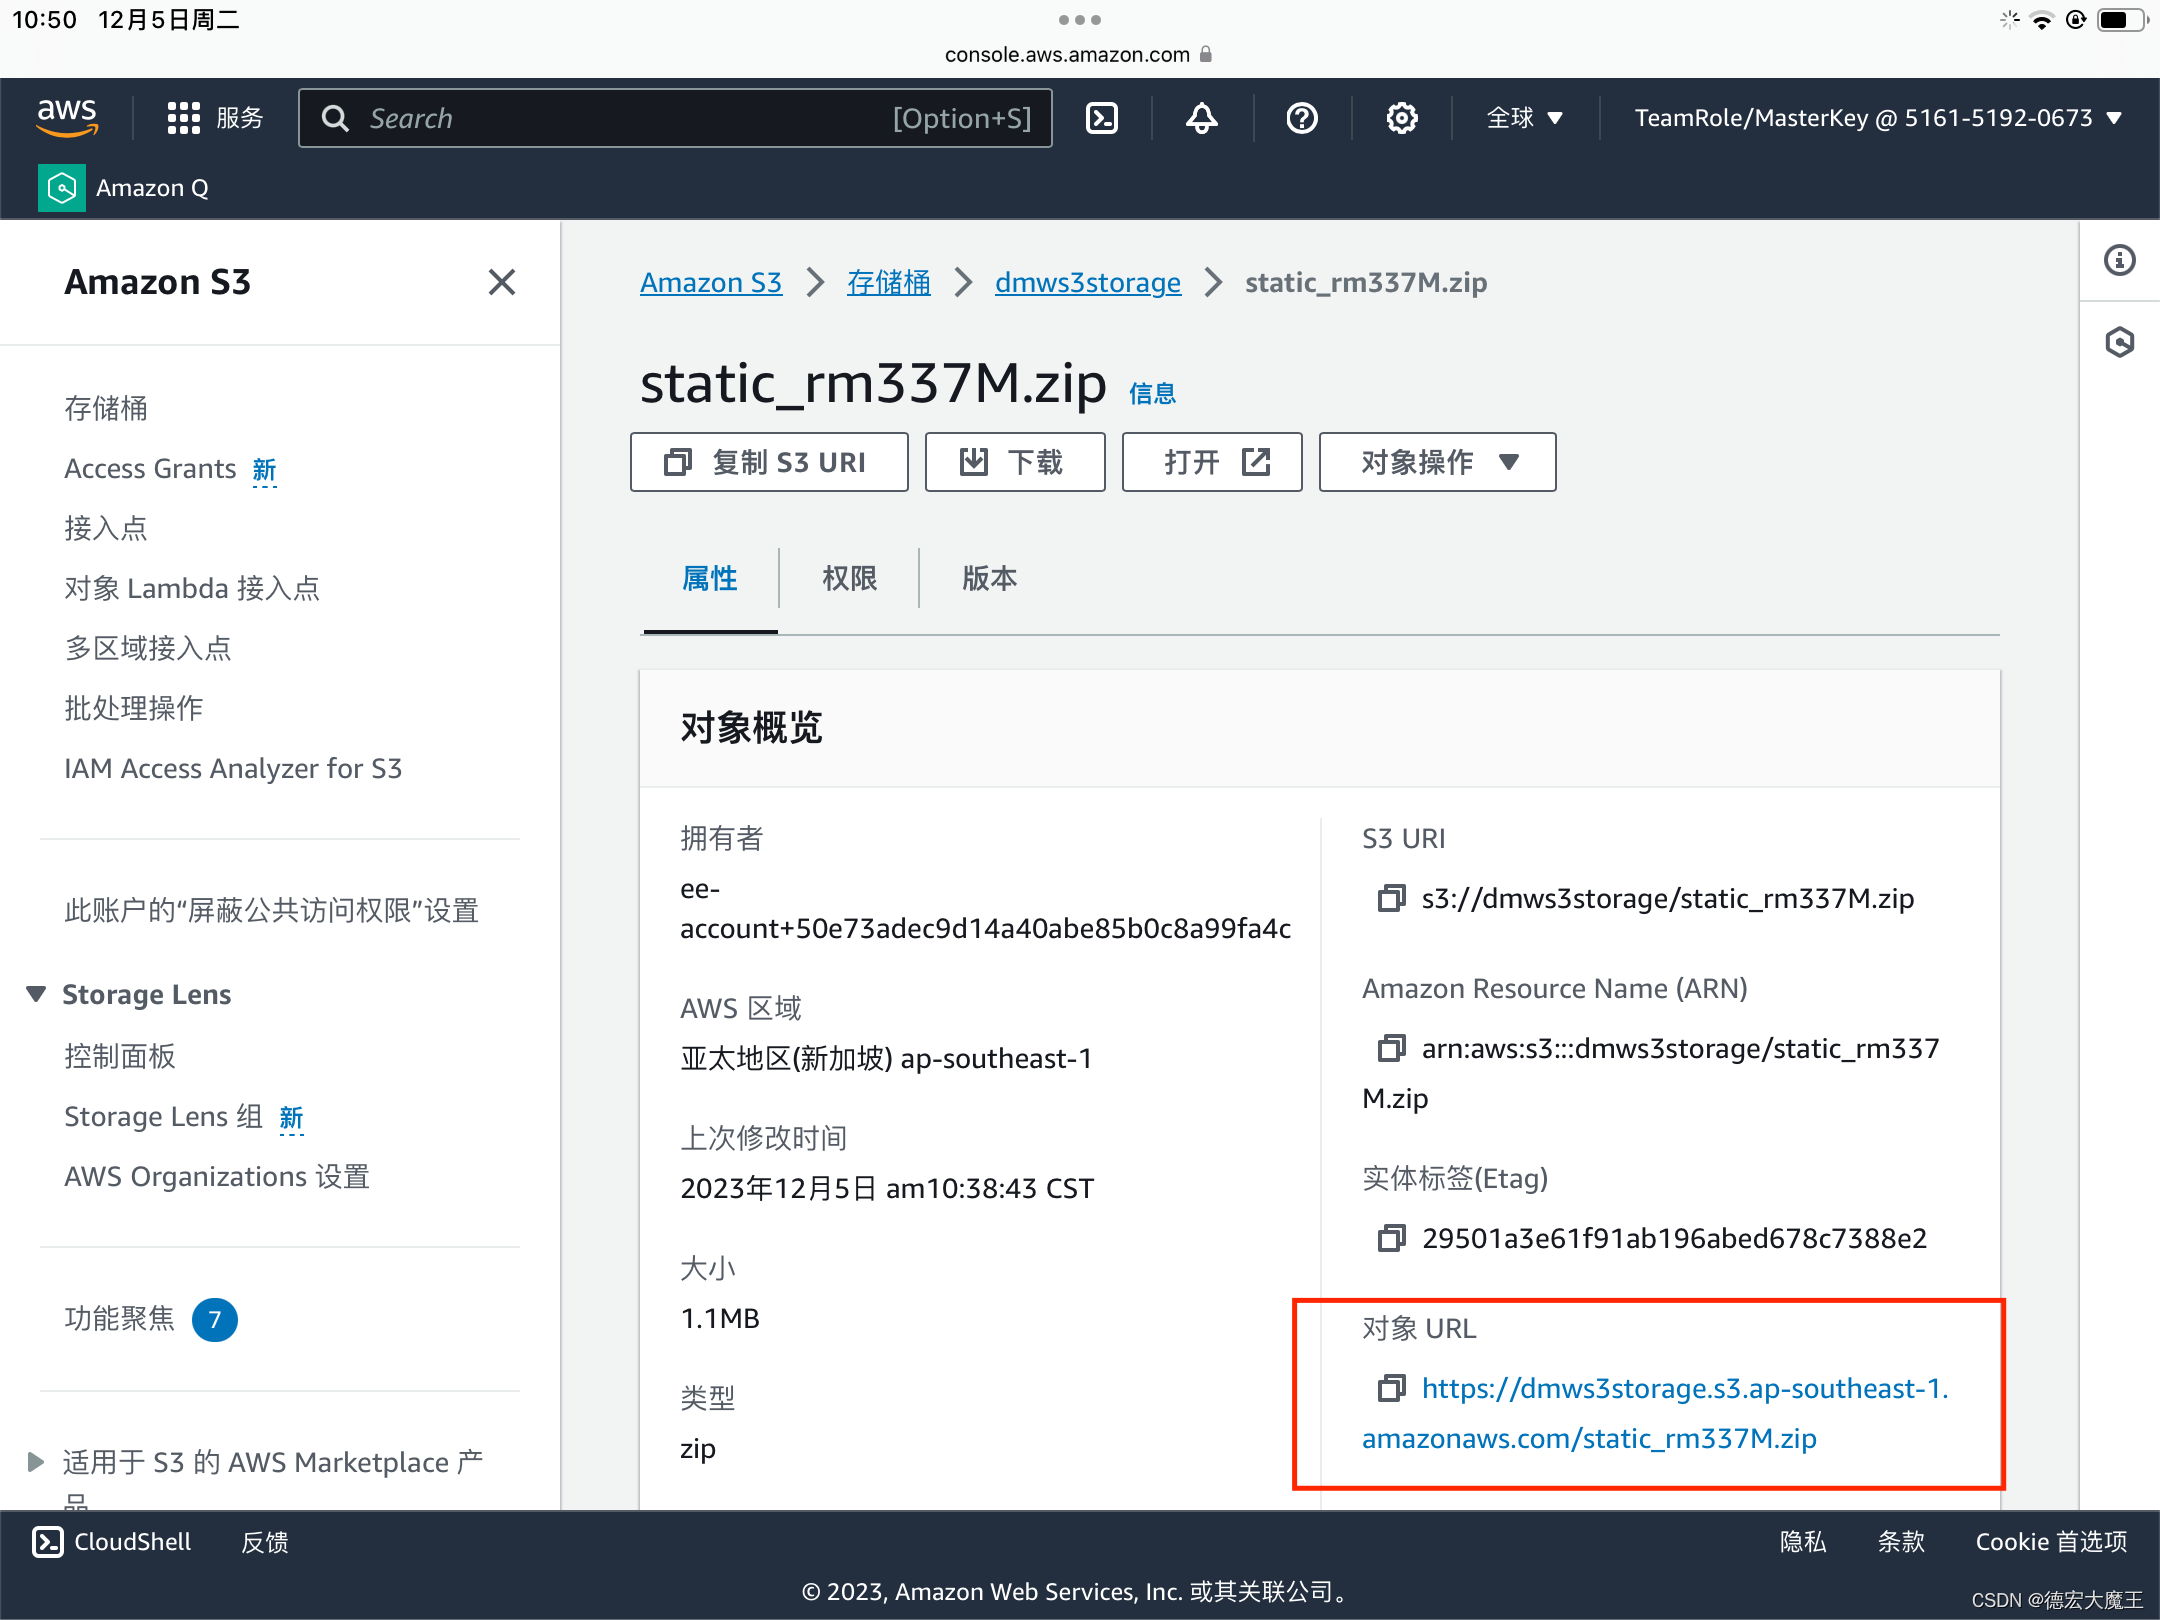This screenshot has height=1620, width=2160.
Task: Open IAM Access Analyzer for S3
Action: [233, 768]
